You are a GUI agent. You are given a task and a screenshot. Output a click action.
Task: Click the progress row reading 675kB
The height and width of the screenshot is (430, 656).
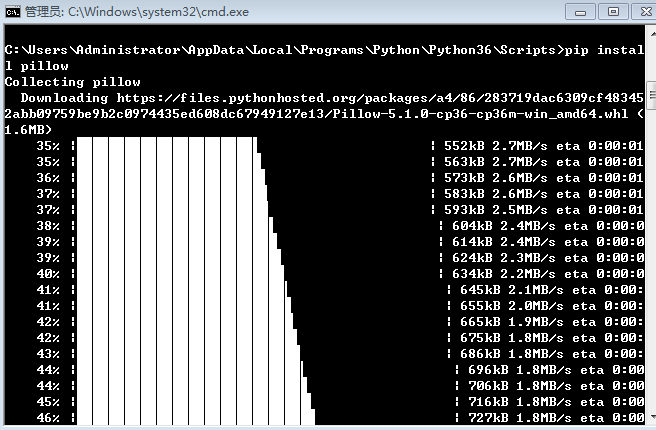[340, 338]
